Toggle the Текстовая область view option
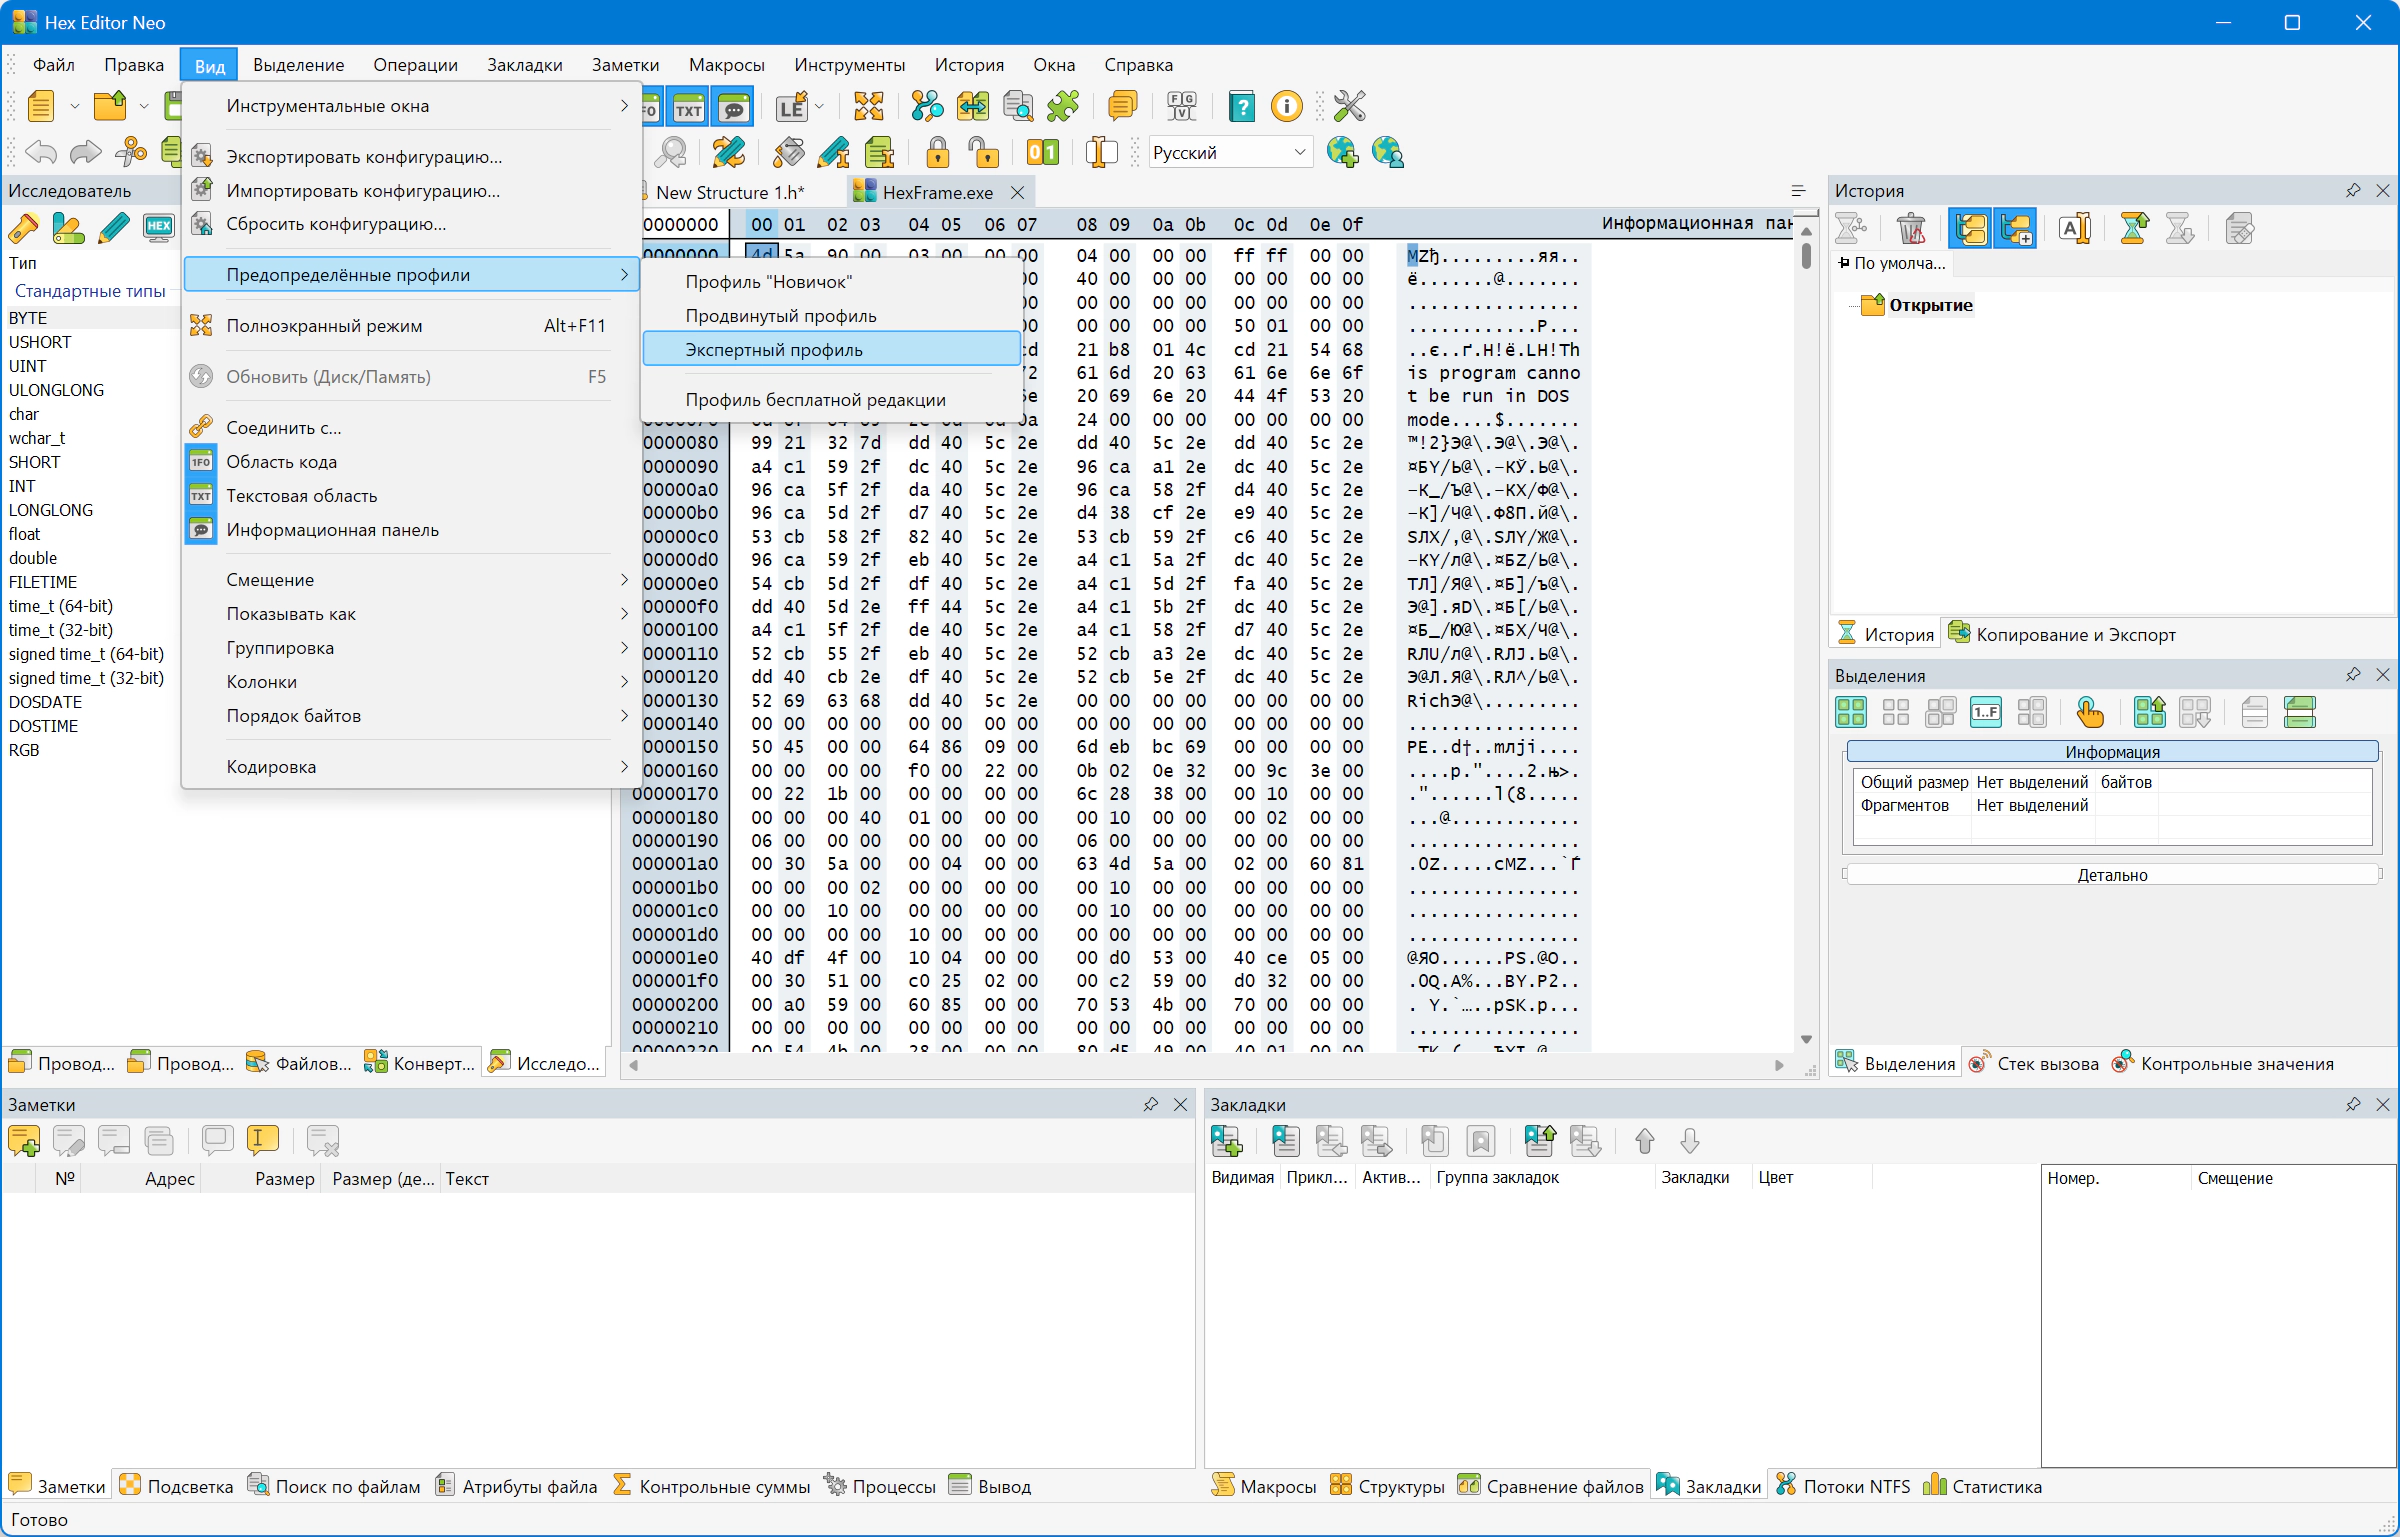 (x=301, y=496)
